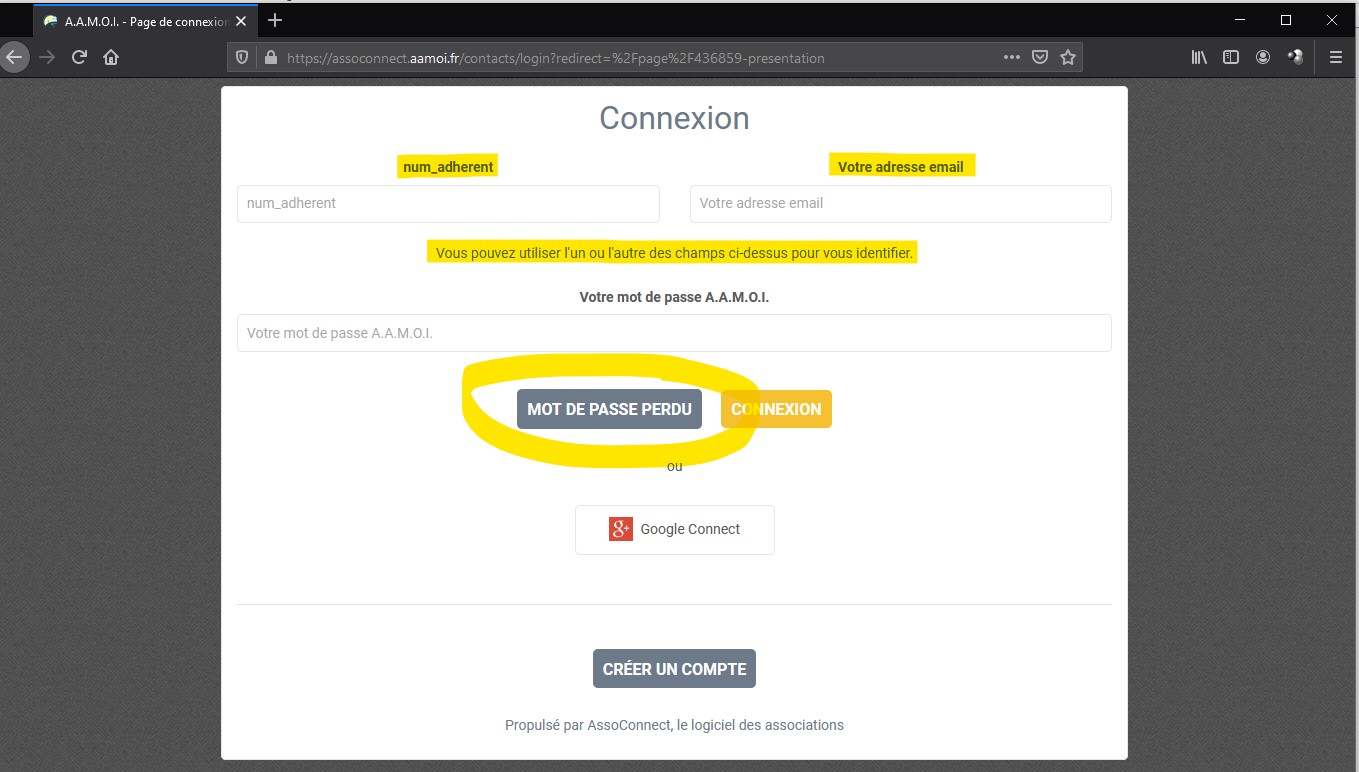
Task: Bookmark this page with the star icon
Action: (1068, 58)
